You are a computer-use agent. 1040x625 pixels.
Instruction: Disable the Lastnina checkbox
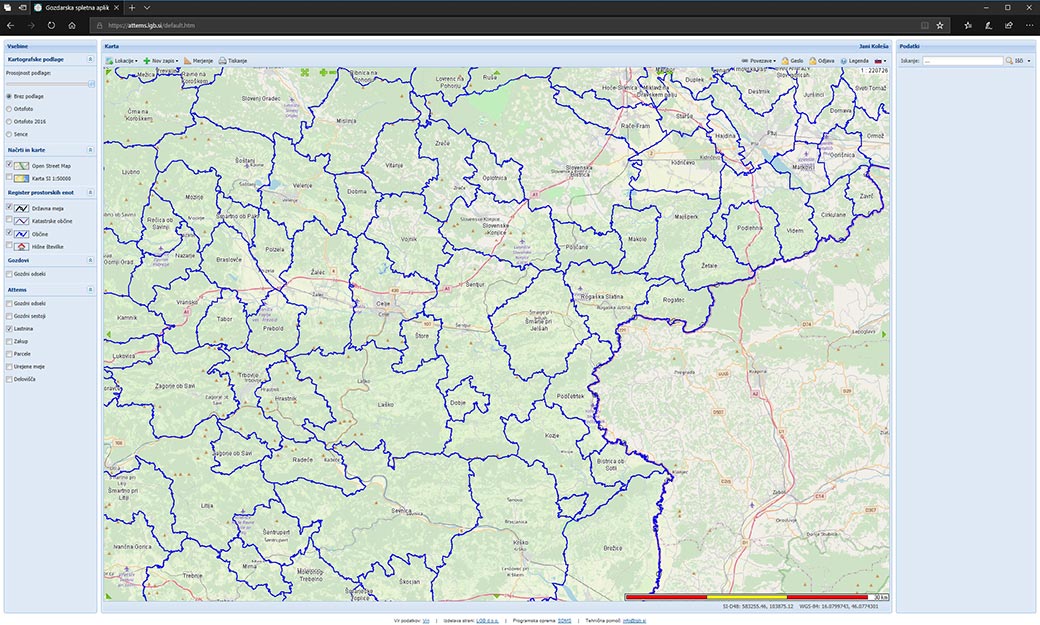(x=10, y=328)
